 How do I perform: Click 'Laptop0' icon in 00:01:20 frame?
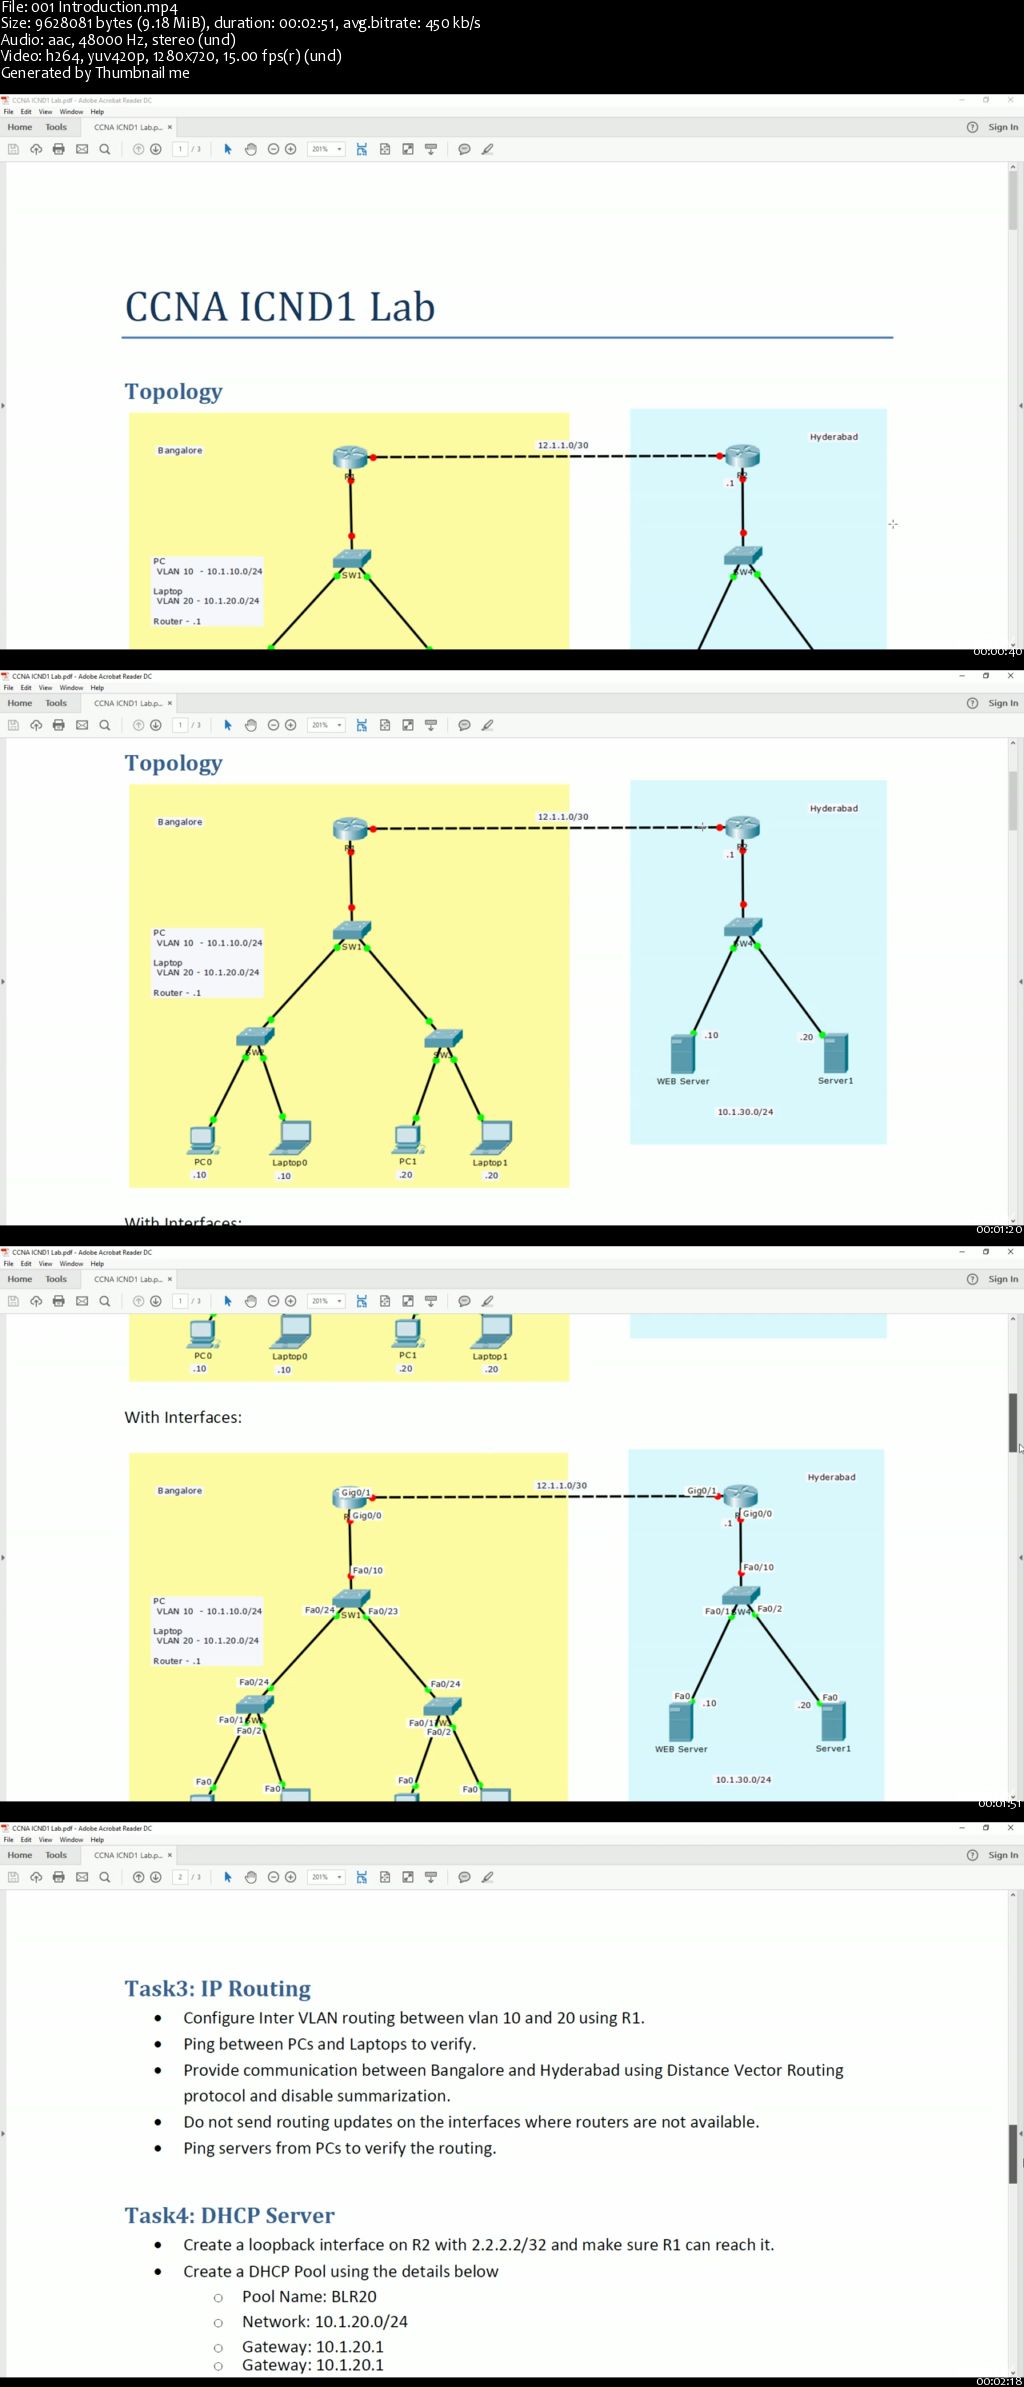pyautogui.click(x=292, y=1137)
